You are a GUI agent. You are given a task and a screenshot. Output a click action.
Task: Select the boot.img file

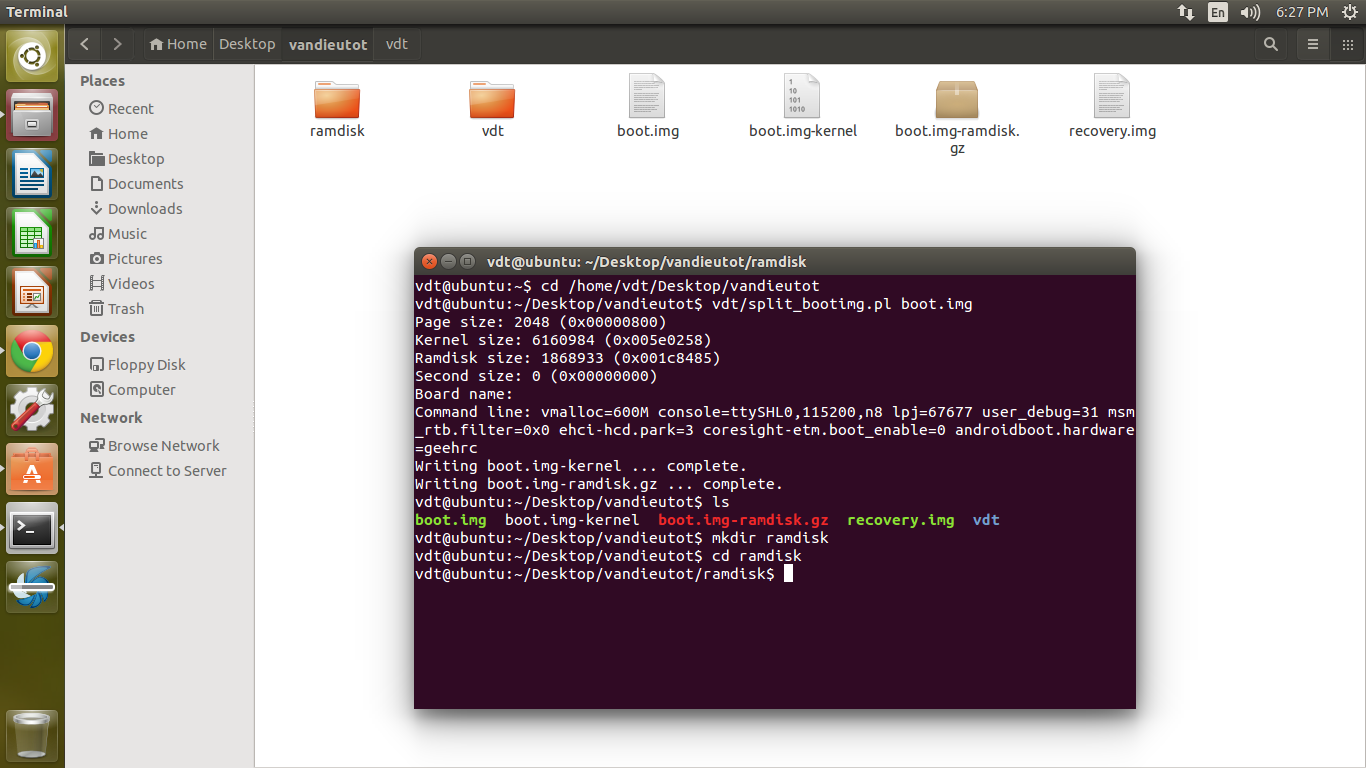coord(647,98)
